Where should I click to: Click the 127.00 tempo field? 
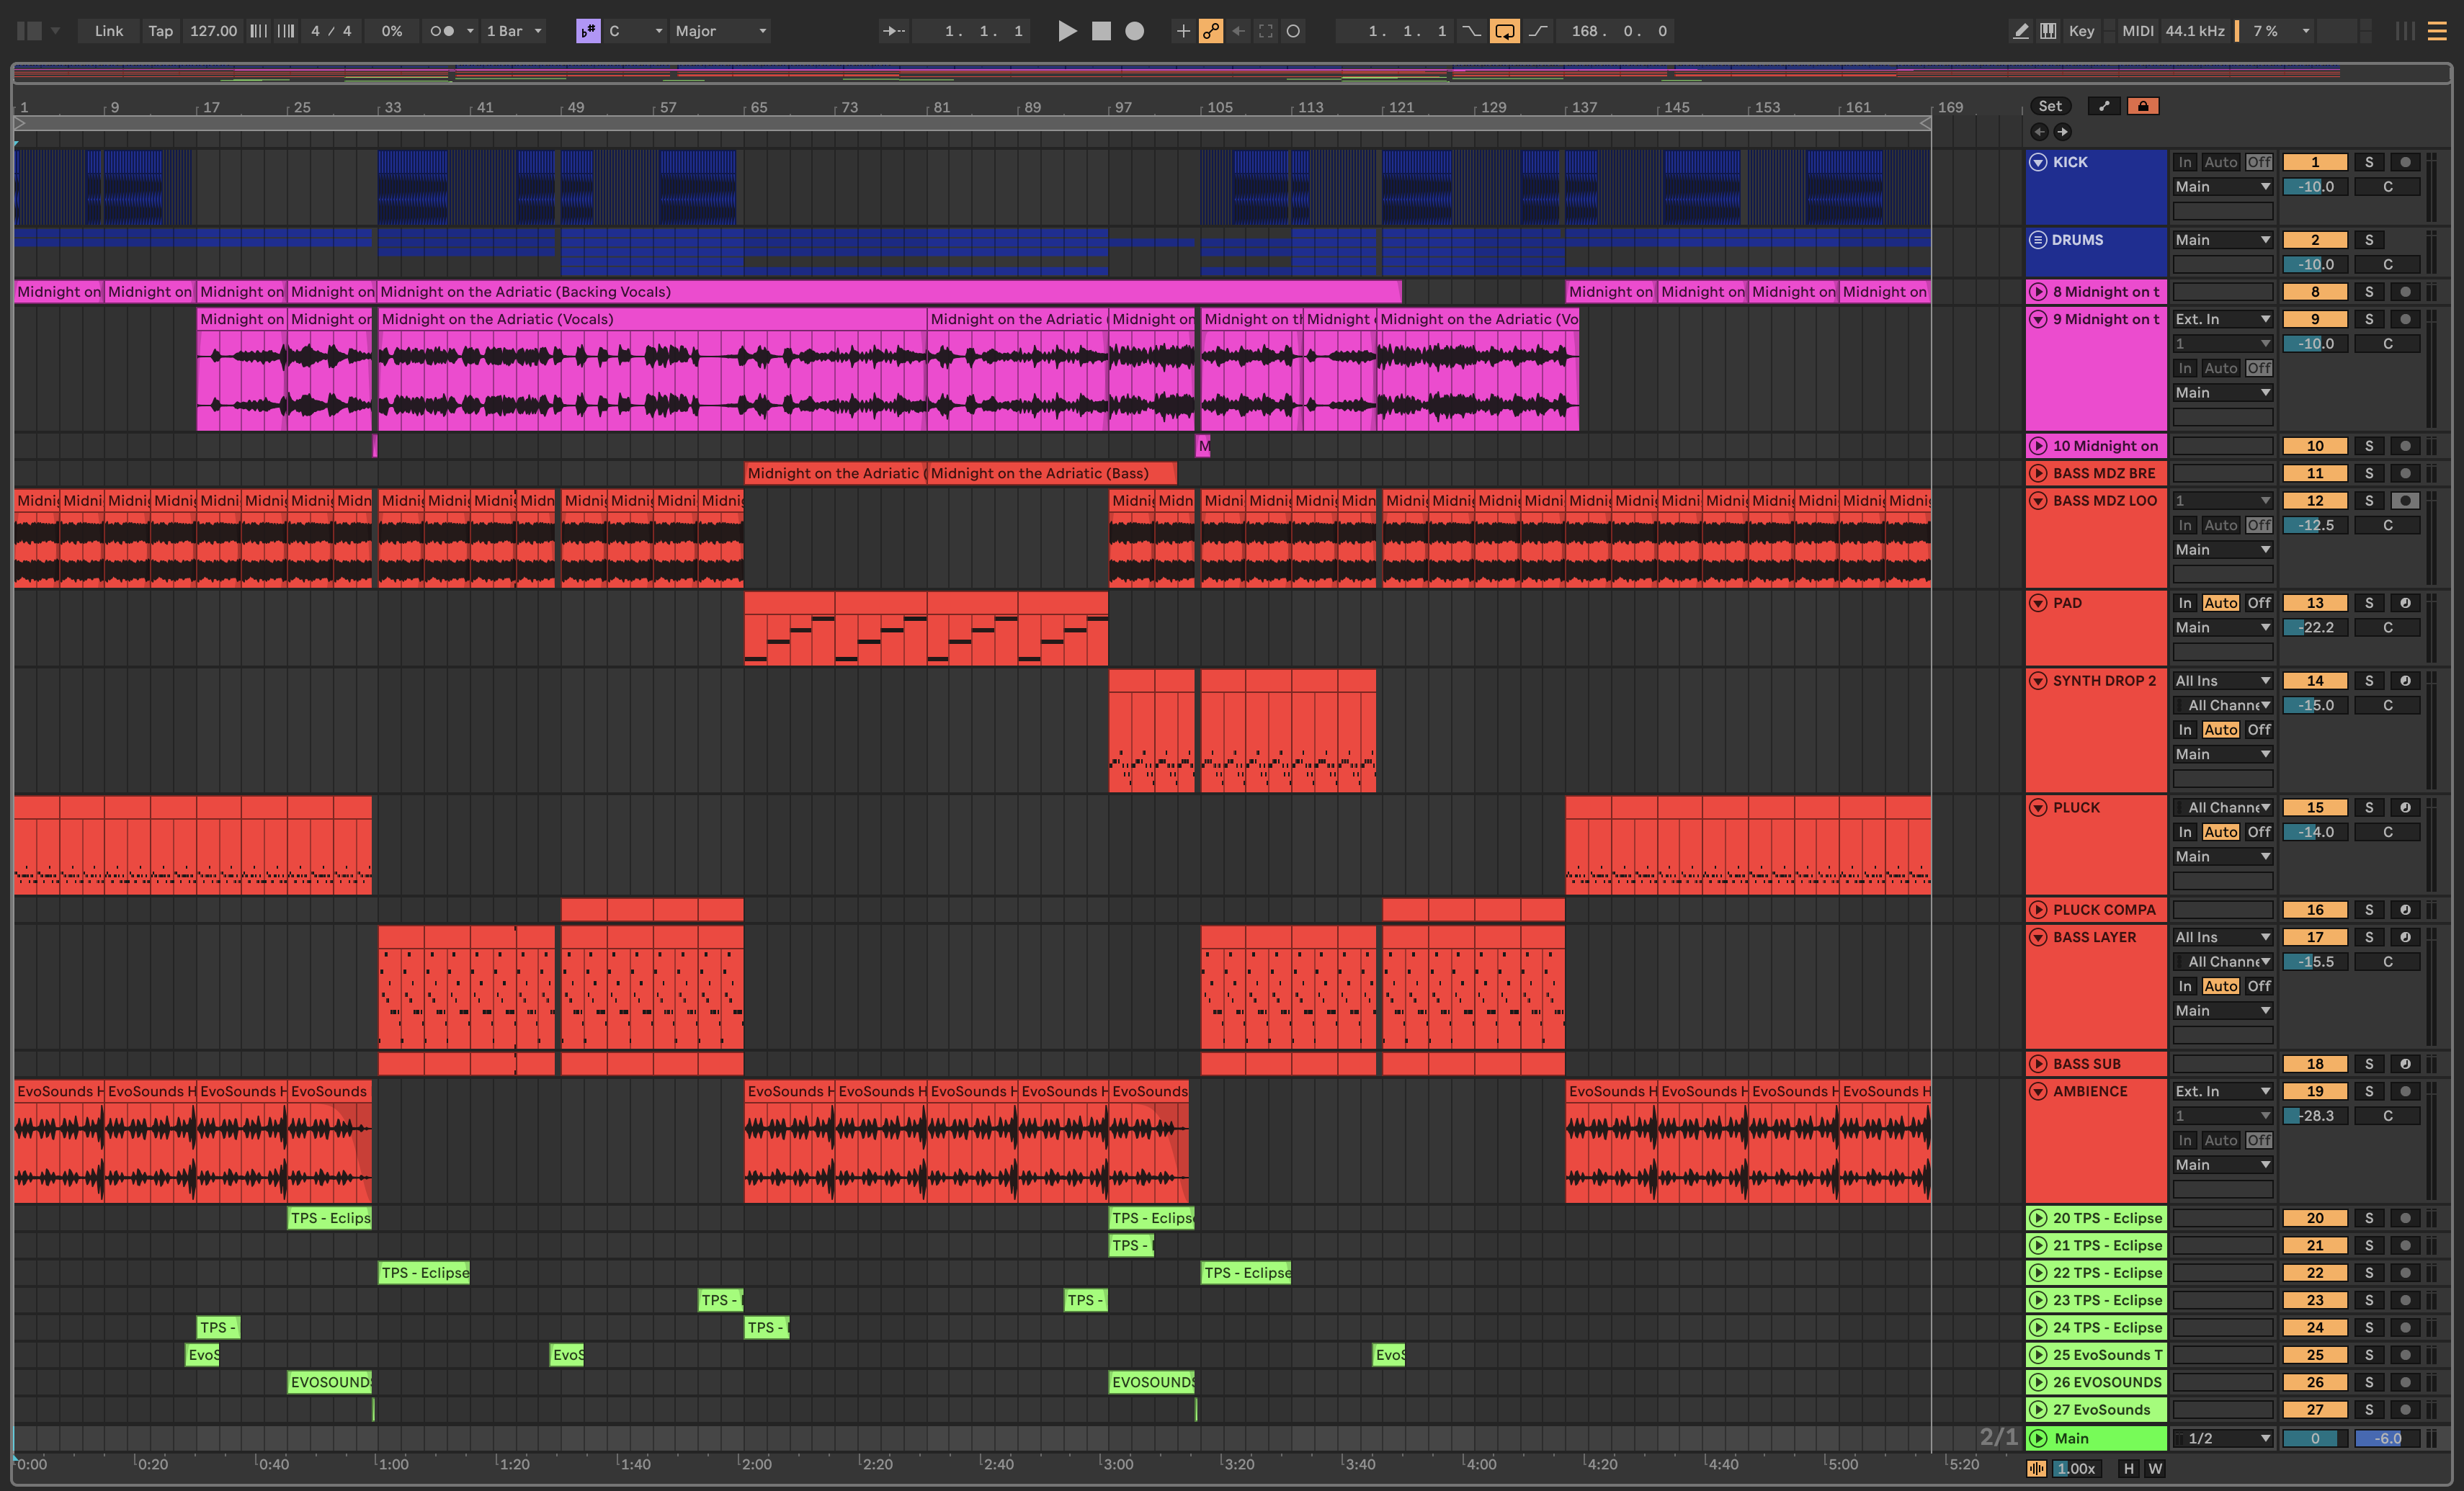pos(213,31)
